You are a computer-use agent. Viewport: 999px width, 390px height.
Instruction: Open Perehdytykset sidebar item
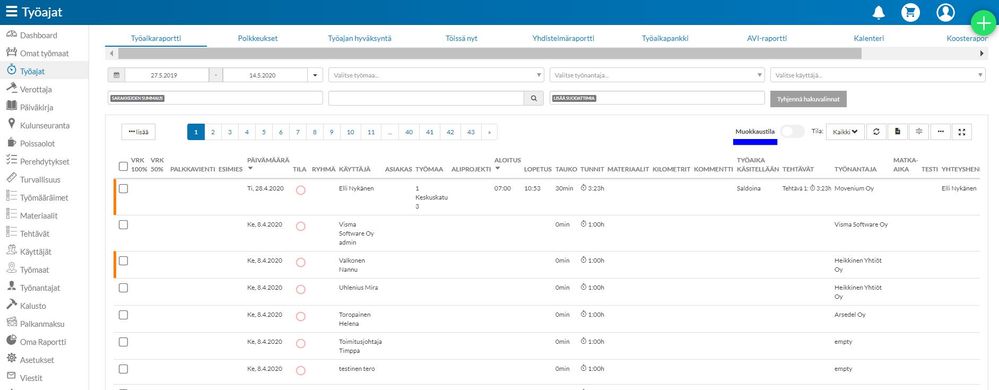click(44, 161)
